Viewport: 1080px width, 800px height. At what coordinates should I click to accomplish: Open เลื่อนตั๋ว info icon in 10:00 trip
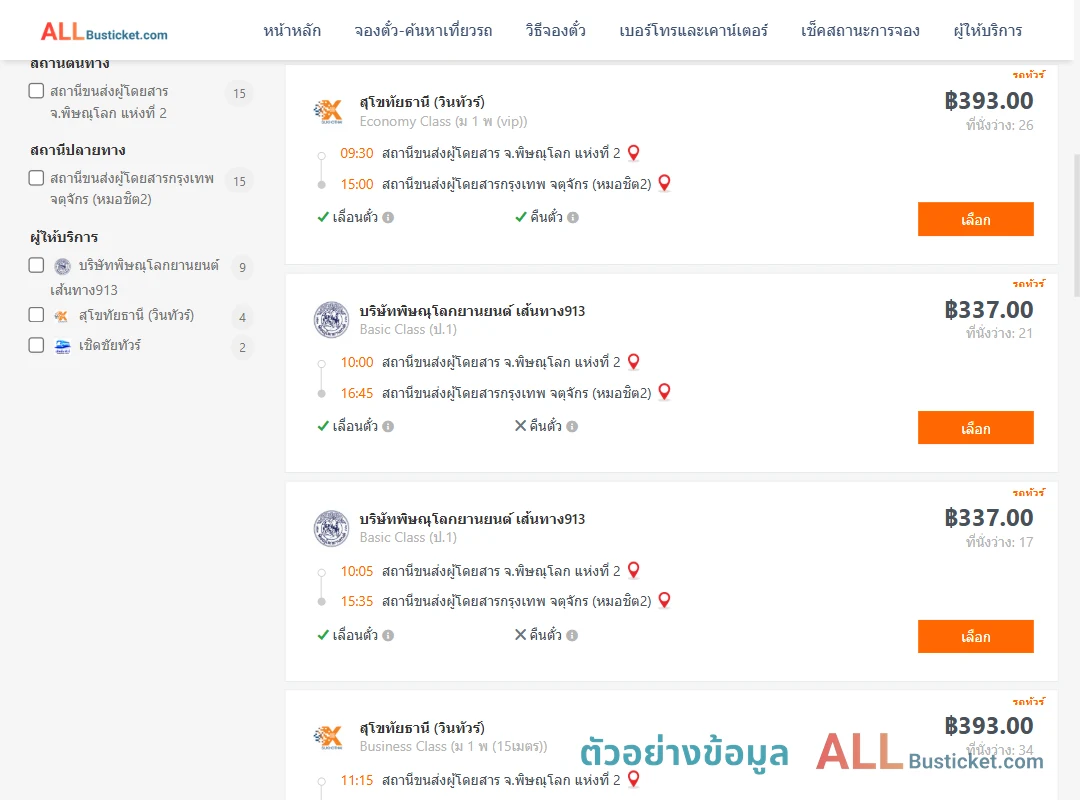pos(388,427)
